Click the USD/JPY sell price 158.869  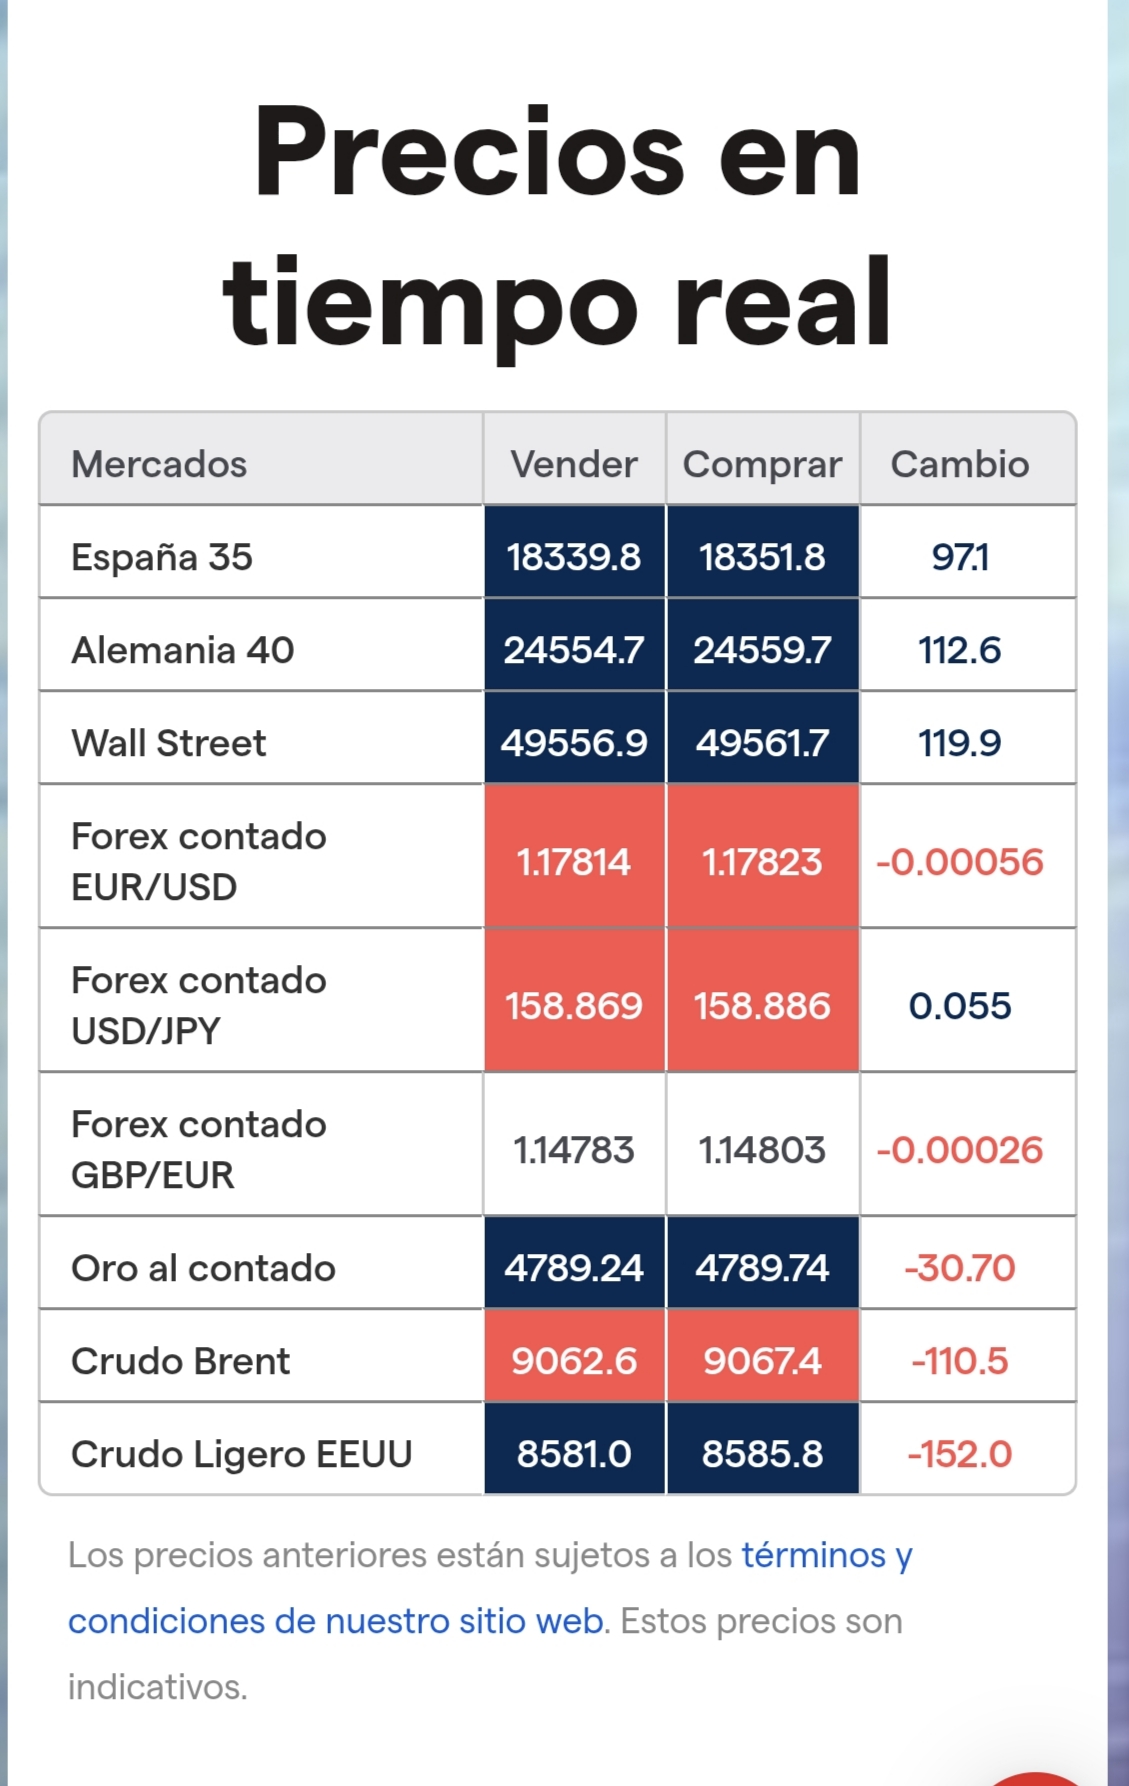pyautogui.click(x=574, y=1005)
